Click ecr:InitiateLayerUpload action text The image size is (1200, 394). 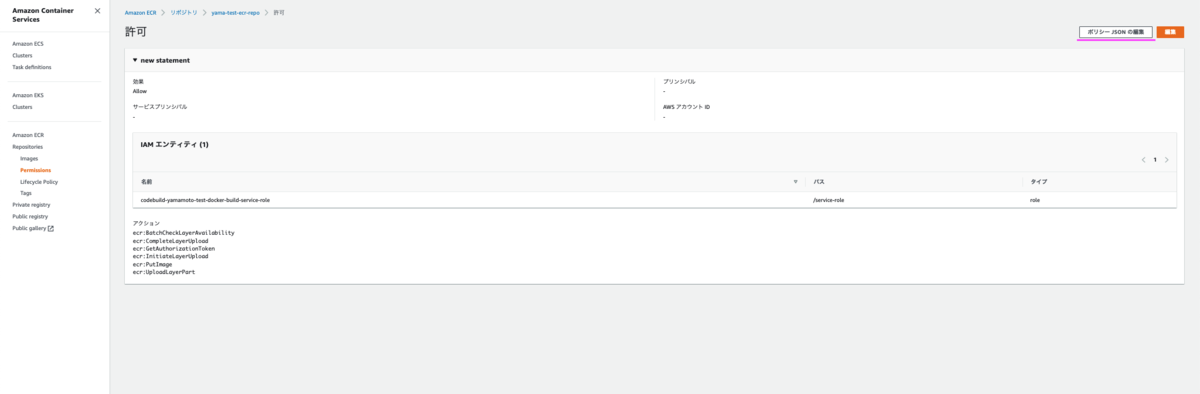[x=171, y=256]
